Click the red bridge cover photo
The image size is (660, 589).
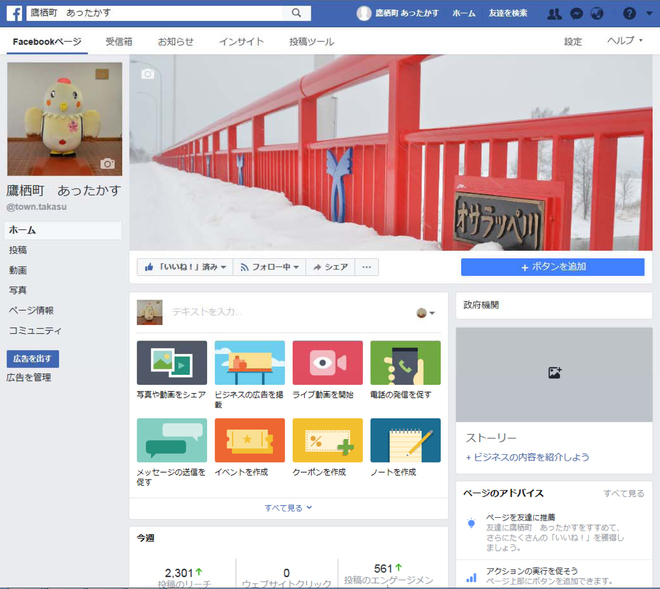point(391,152)
